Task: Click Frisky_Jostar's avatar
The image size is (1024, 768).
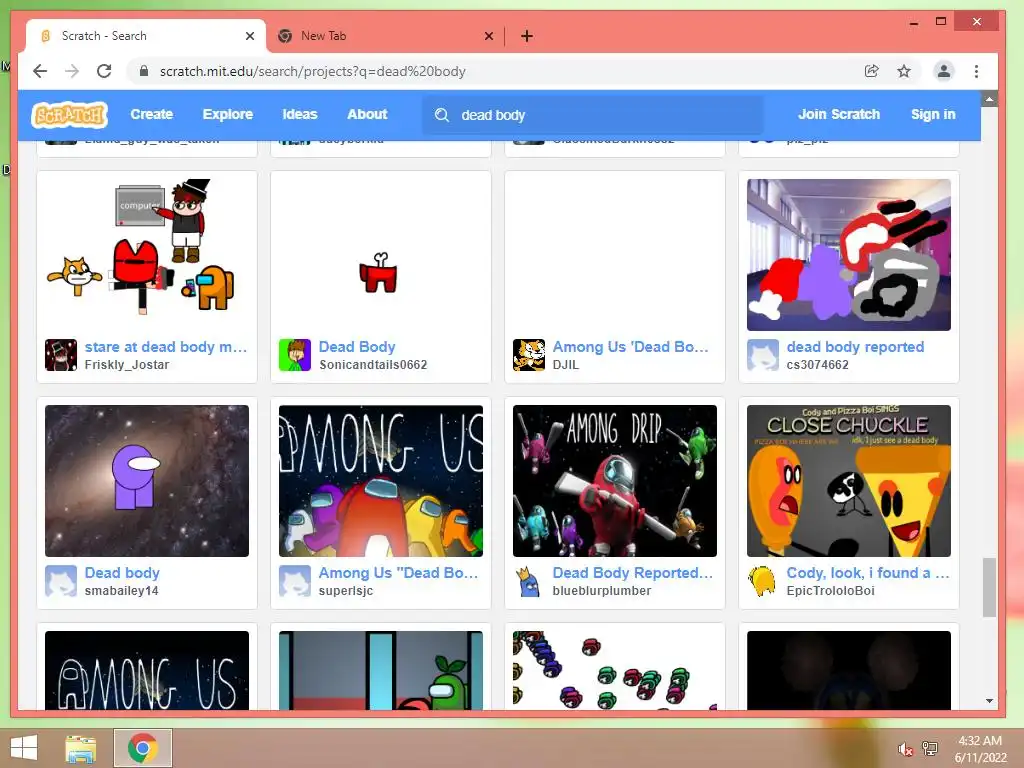Action: 61,355
